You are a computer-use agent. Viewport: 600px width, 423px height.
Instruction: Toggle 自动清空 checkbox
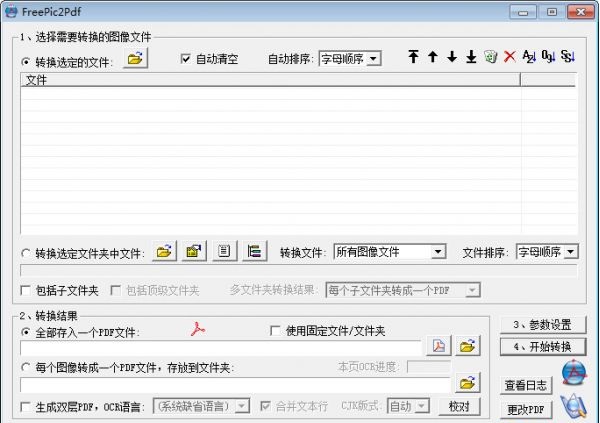coord(186,59)
